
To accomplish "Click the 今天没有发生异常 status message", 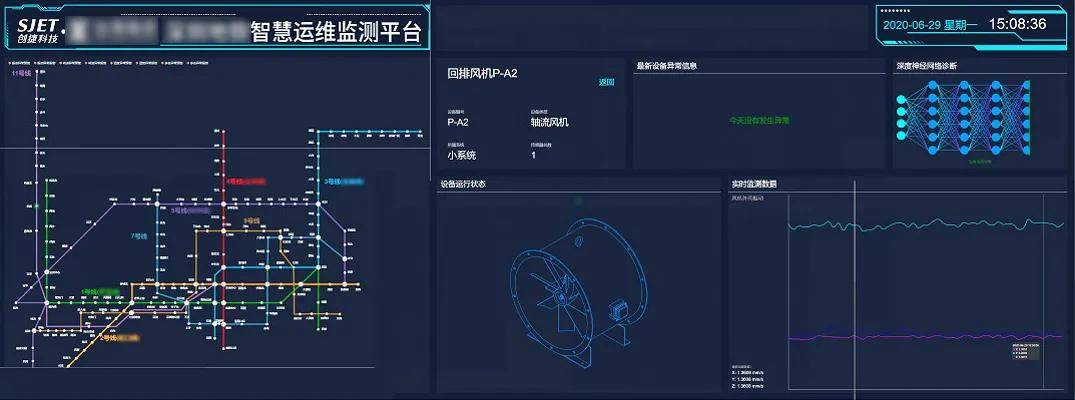I will point(759,119).
